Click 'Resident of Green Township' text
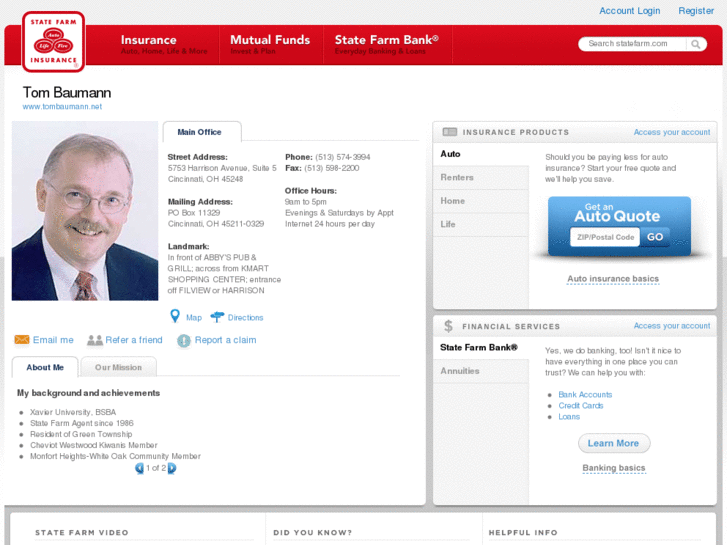This screenshot has height=545, width=727. pos(81,435)
